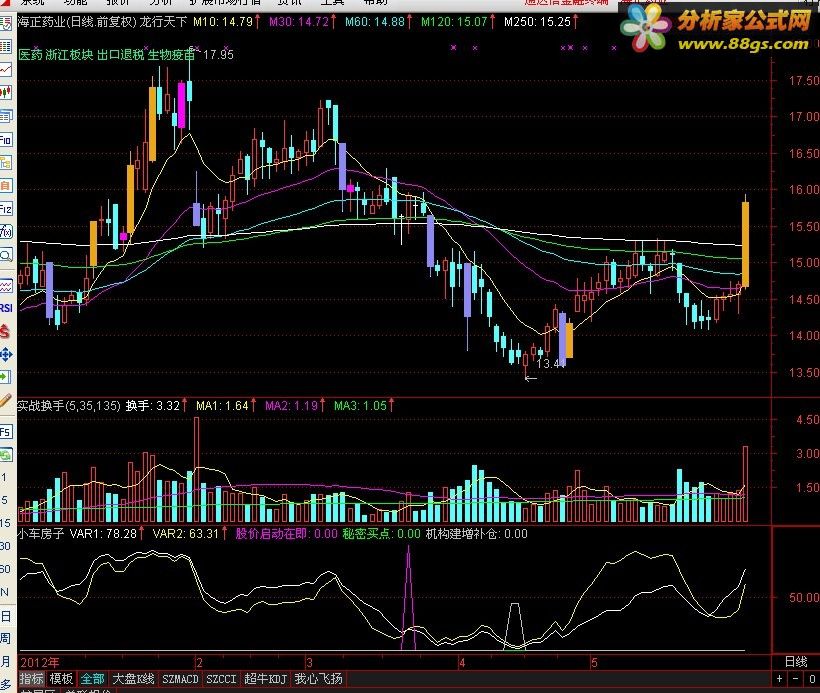Open the wavy indicator lines icon

tap(5, 286)
